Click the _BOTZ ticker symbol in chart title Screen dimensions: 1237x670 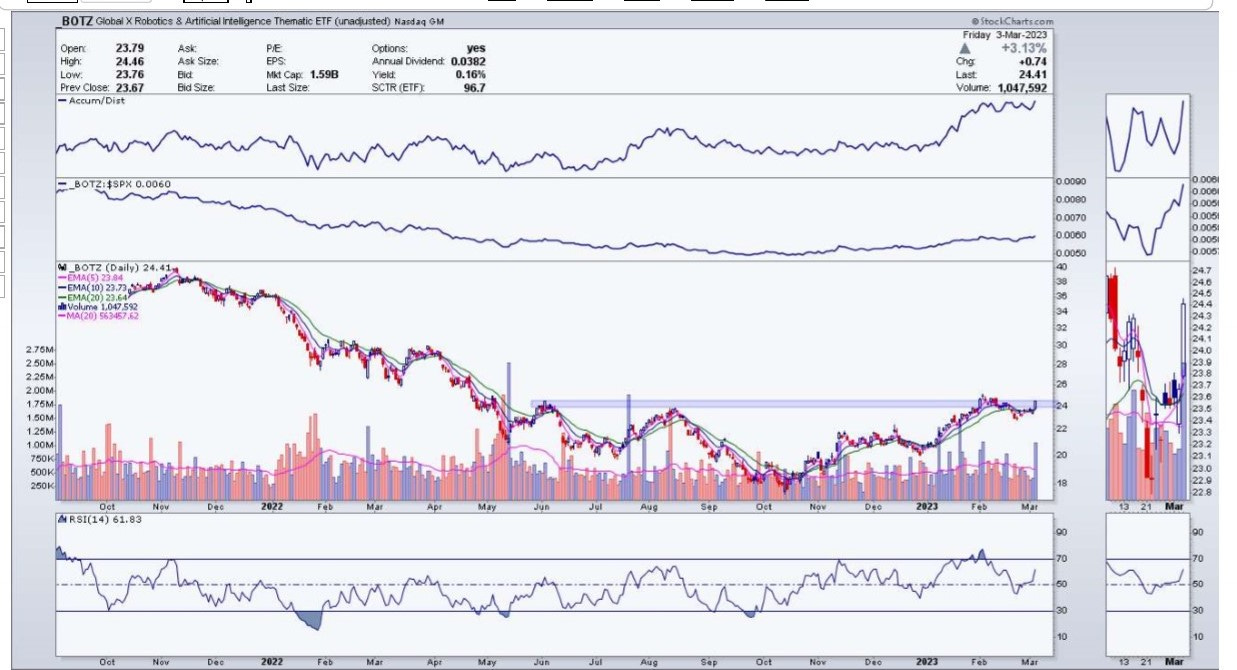pos(77,21)
